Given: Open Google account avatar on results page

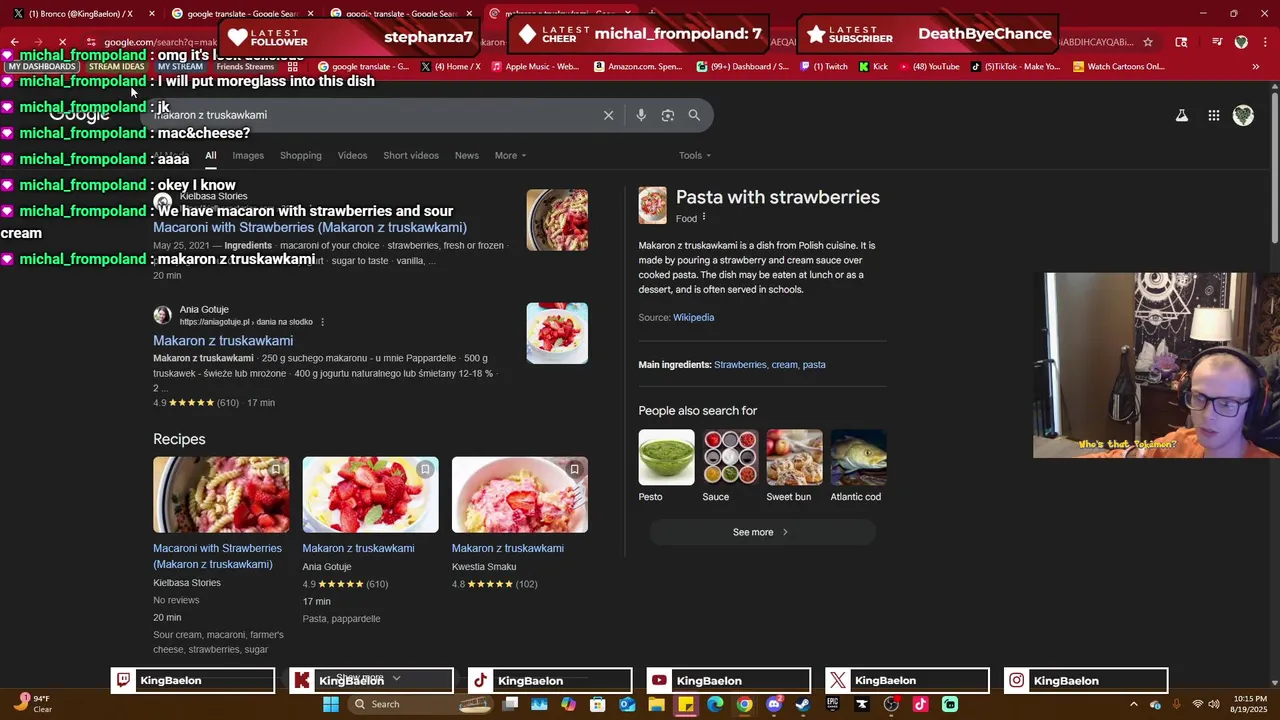Looking at the screenshot, I should point(1243,116).
